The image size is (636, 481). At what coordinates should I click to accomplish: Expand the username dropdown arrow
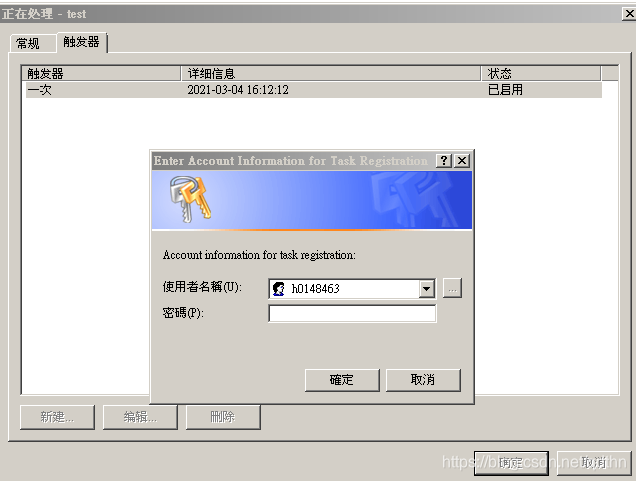426,289
